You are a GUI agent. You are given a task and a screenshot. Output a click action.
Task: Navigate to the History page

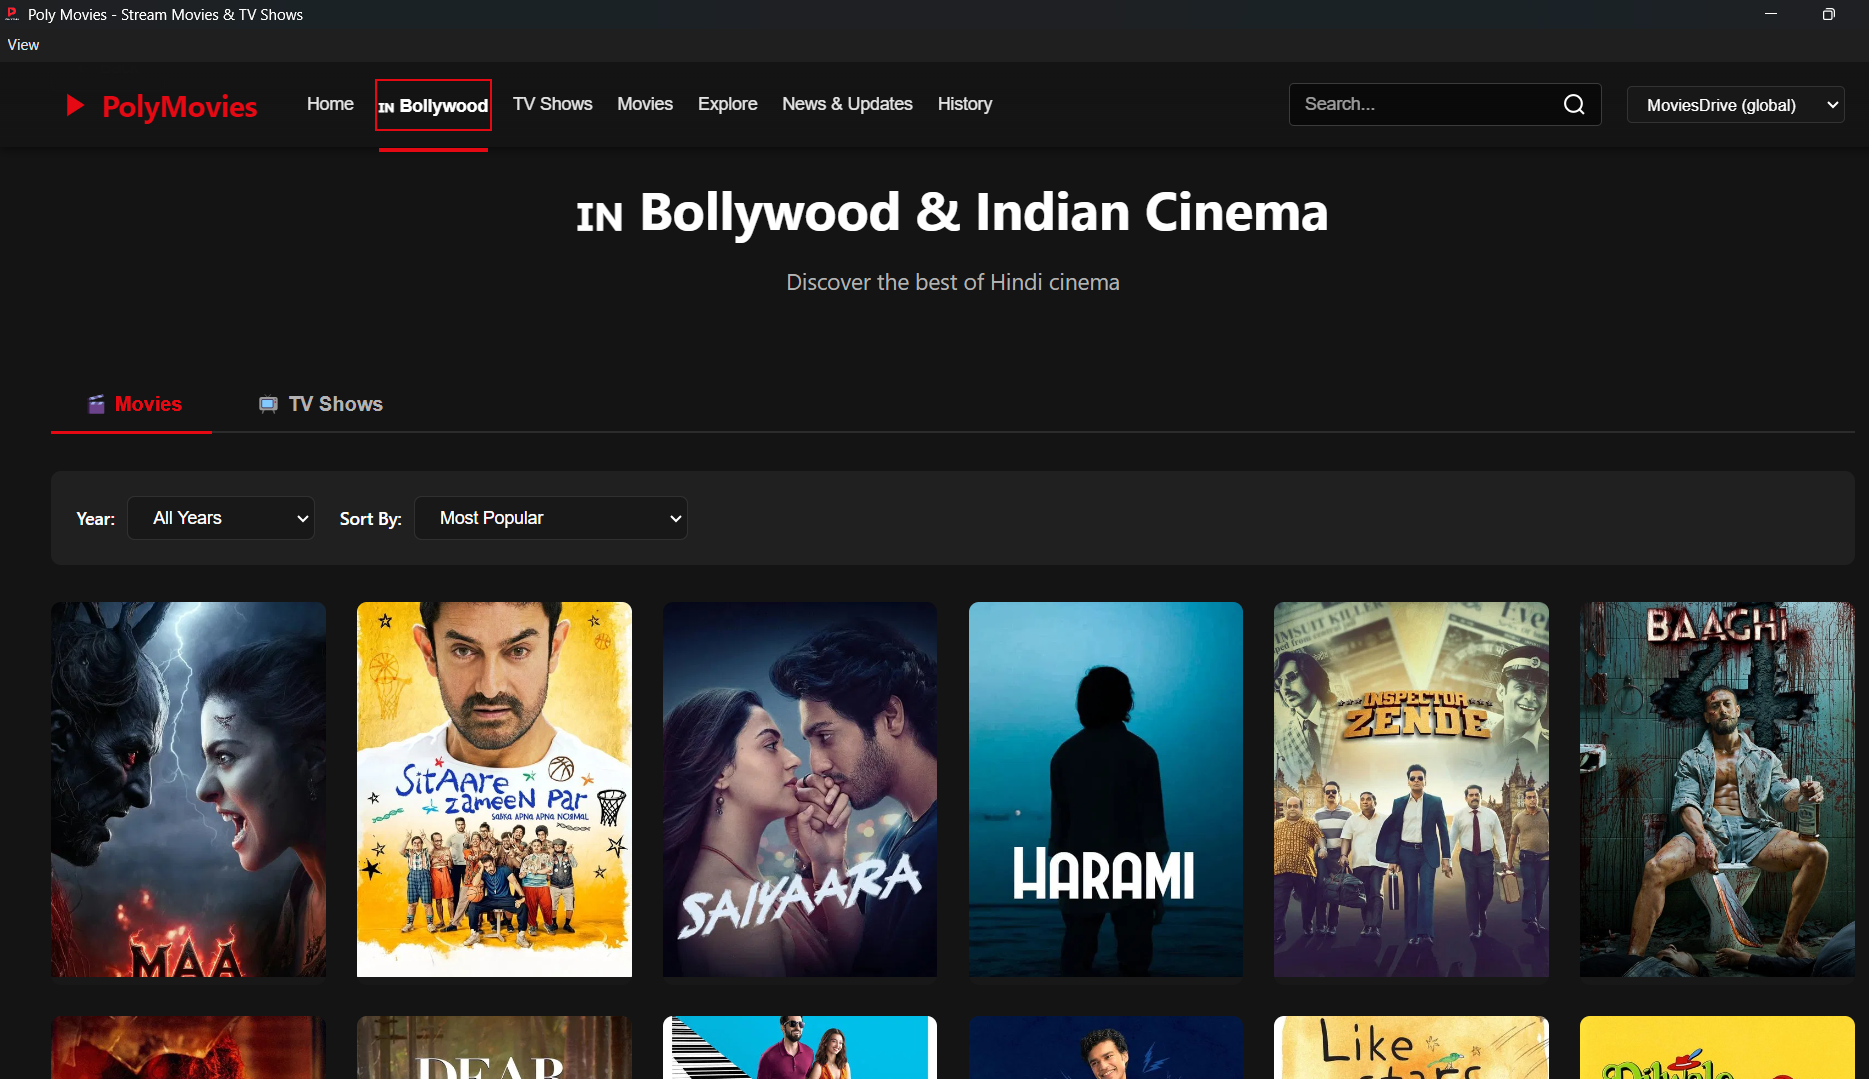[x=964, y=104]
